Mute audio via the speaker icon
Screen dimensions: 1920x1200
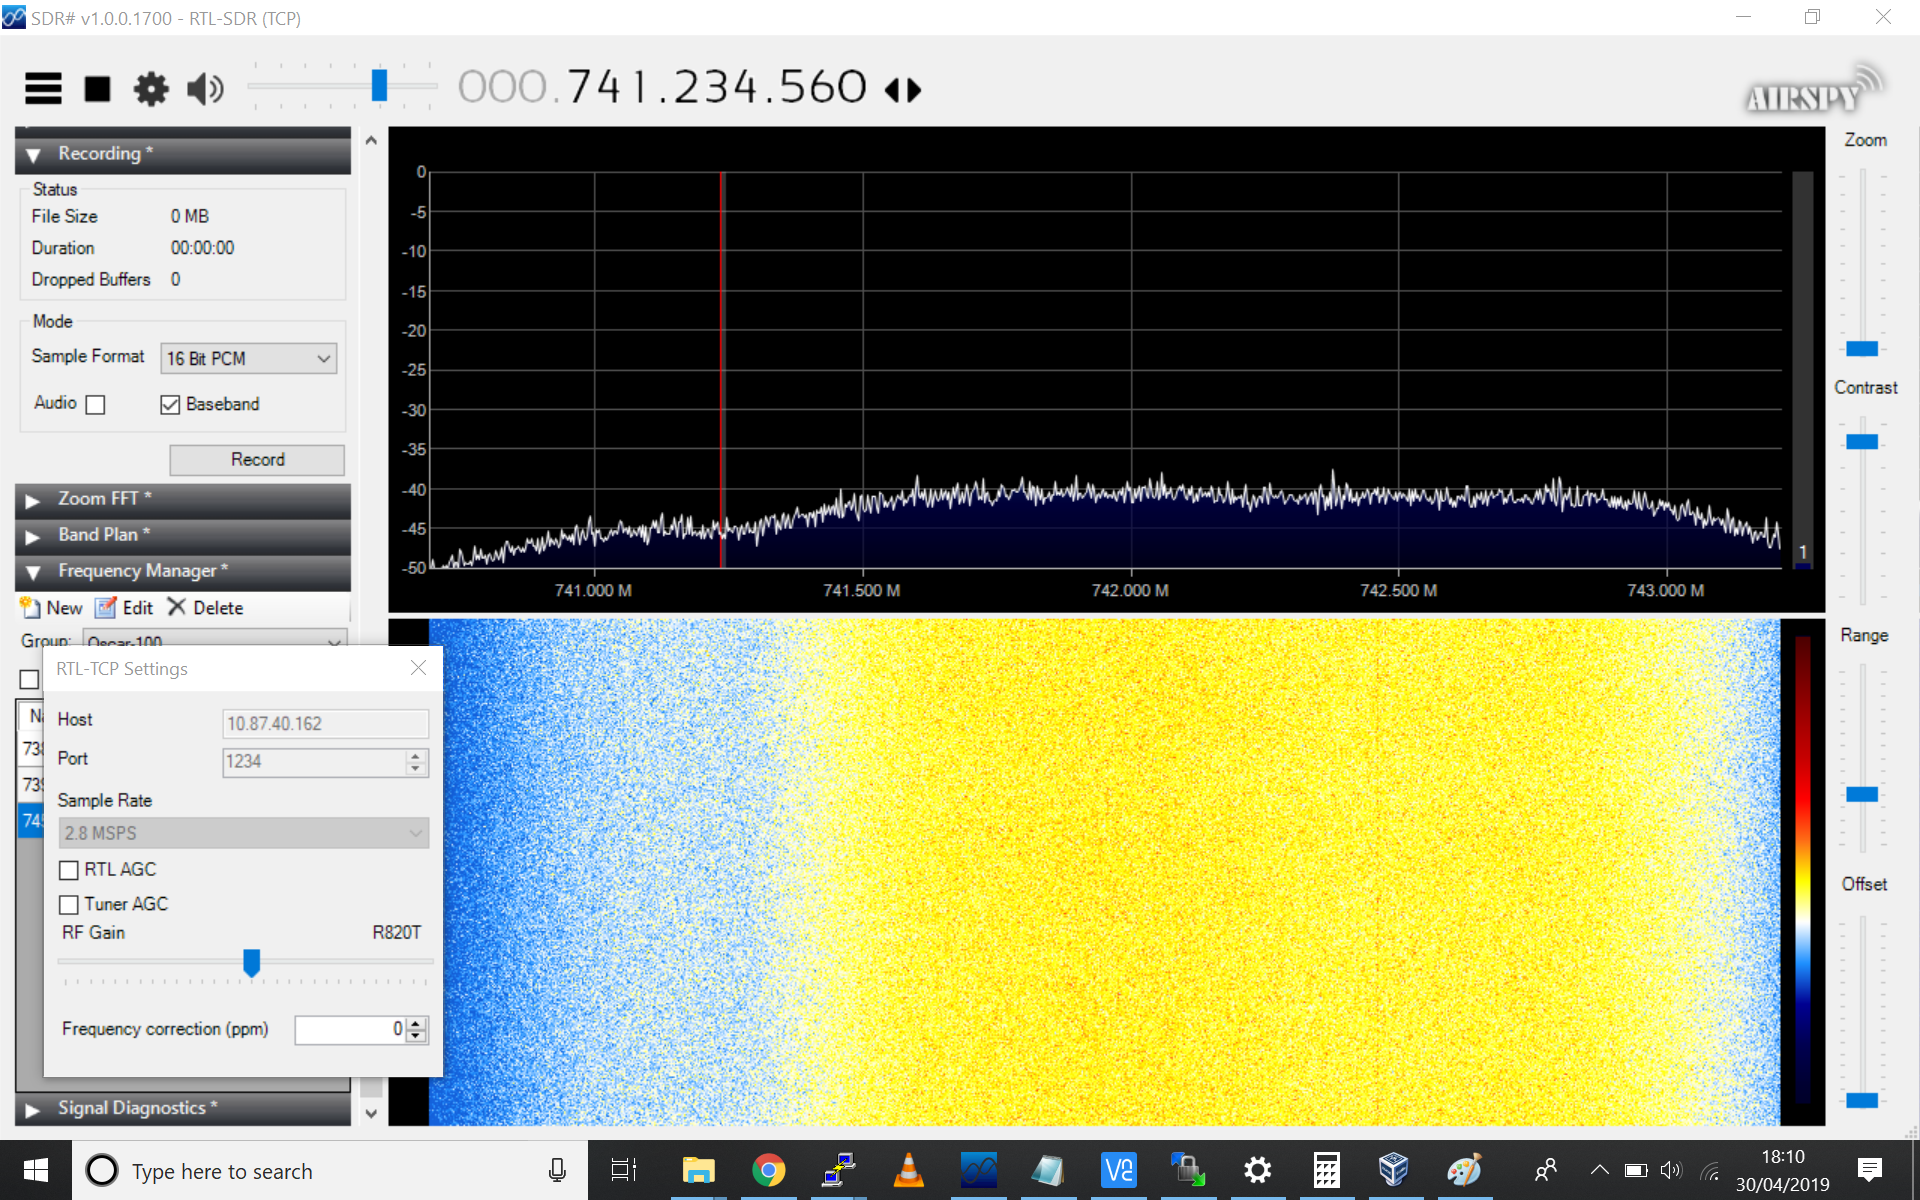[205, 89]
